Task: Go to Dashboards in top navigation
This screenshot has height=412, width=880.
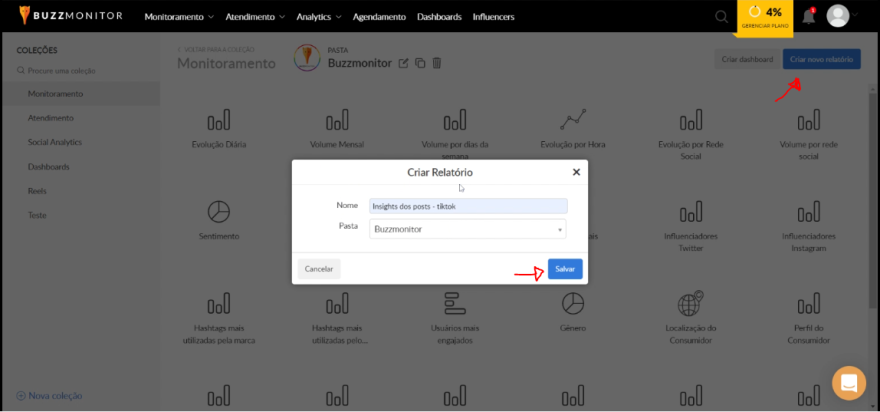Action: (x=439, y=17)
